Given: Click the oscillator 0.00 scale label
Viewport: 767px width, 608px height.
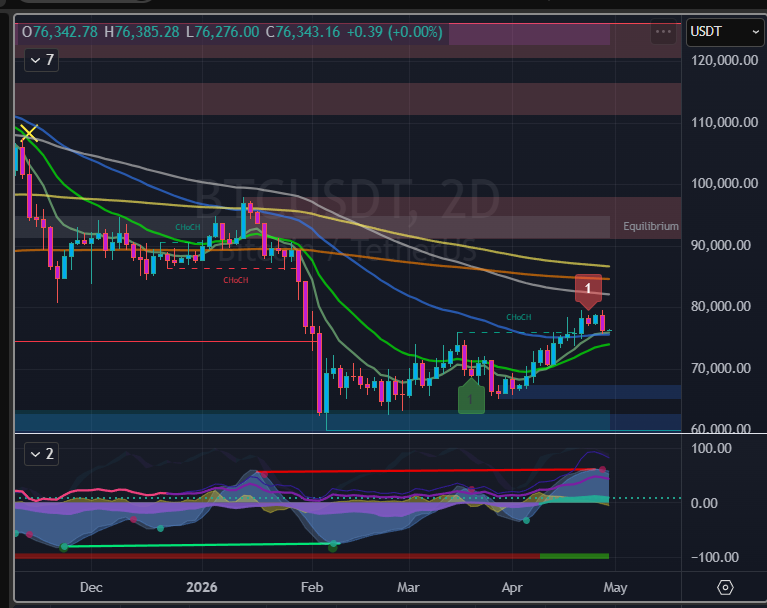Looking at the screenshot, I should (x=704, y=503).
